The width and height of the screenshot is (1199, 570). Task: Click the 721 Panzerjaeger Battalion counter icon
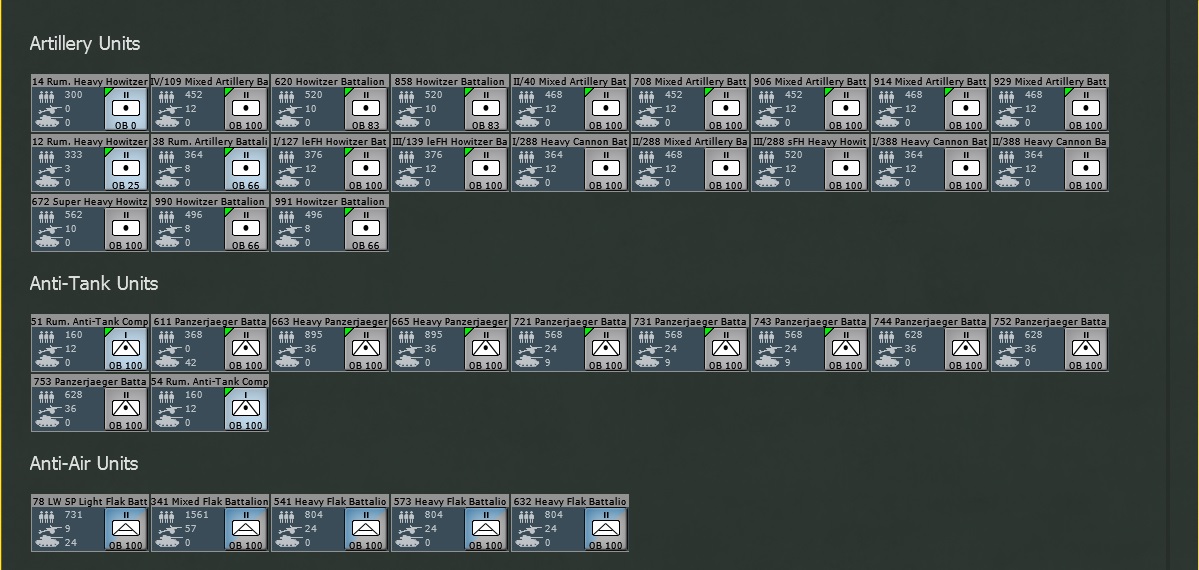click(606, 349)
